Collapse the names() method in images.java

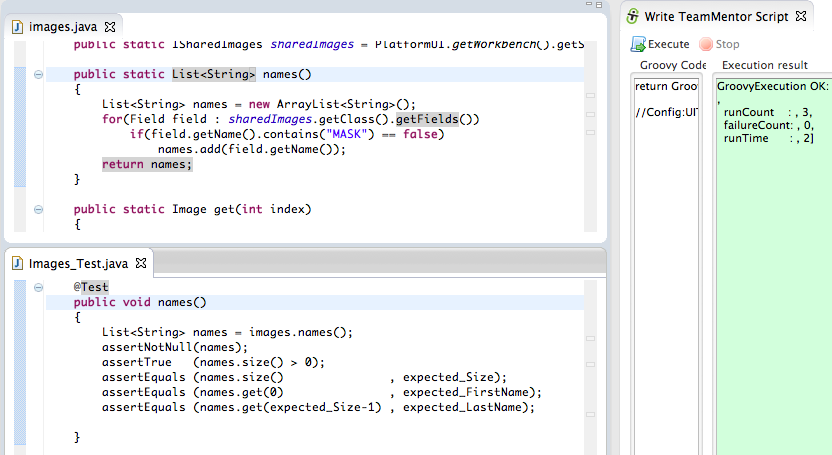click(38, 75)
